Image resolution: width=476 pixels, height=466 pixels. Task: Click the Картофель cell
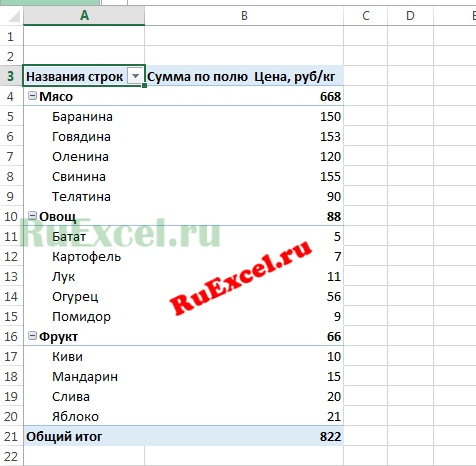pos(84,256)
